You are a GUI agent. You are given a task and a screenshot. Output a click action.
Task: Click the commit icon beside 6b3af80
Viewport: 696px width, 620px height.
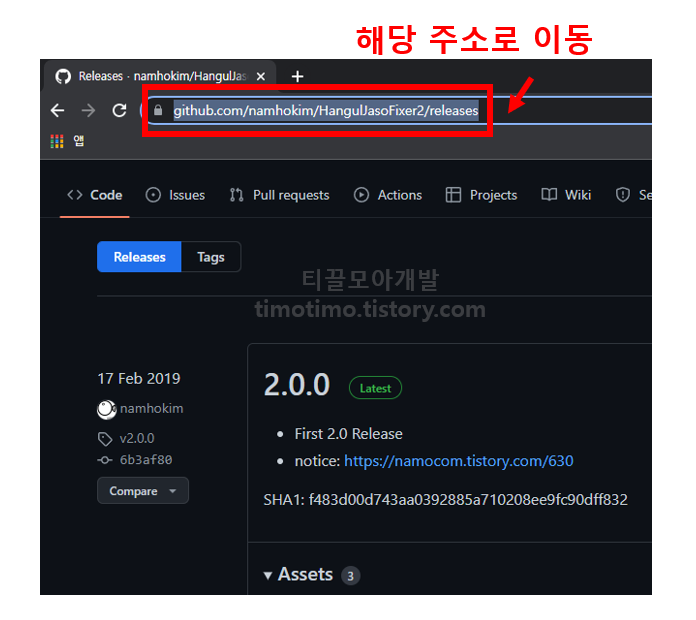click(105, 460)
